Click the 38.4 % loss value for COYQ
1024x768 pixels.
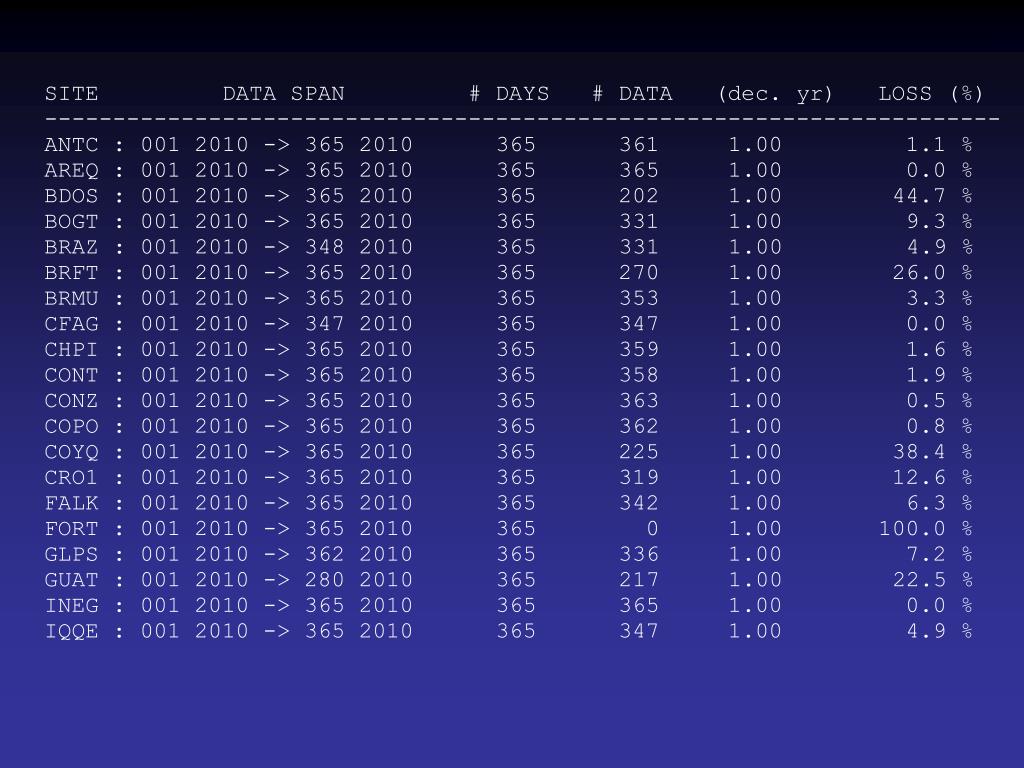coord(933,451)
